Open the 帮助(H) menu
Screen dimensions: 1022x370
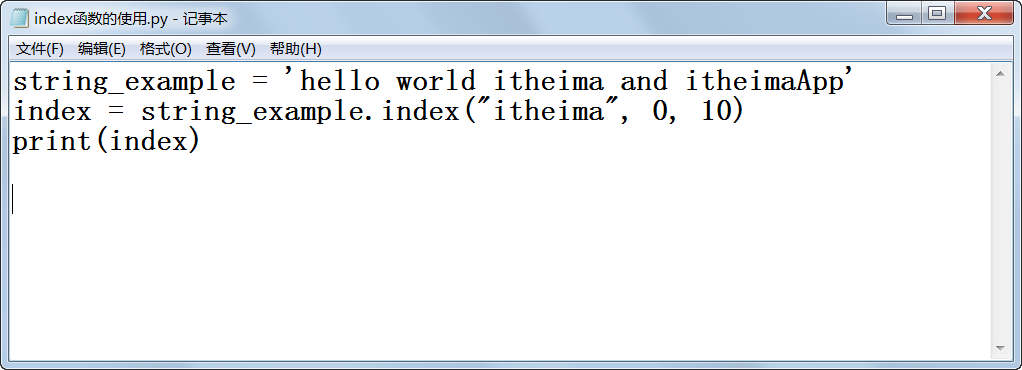pyautogui.click(x=295, y=49)
